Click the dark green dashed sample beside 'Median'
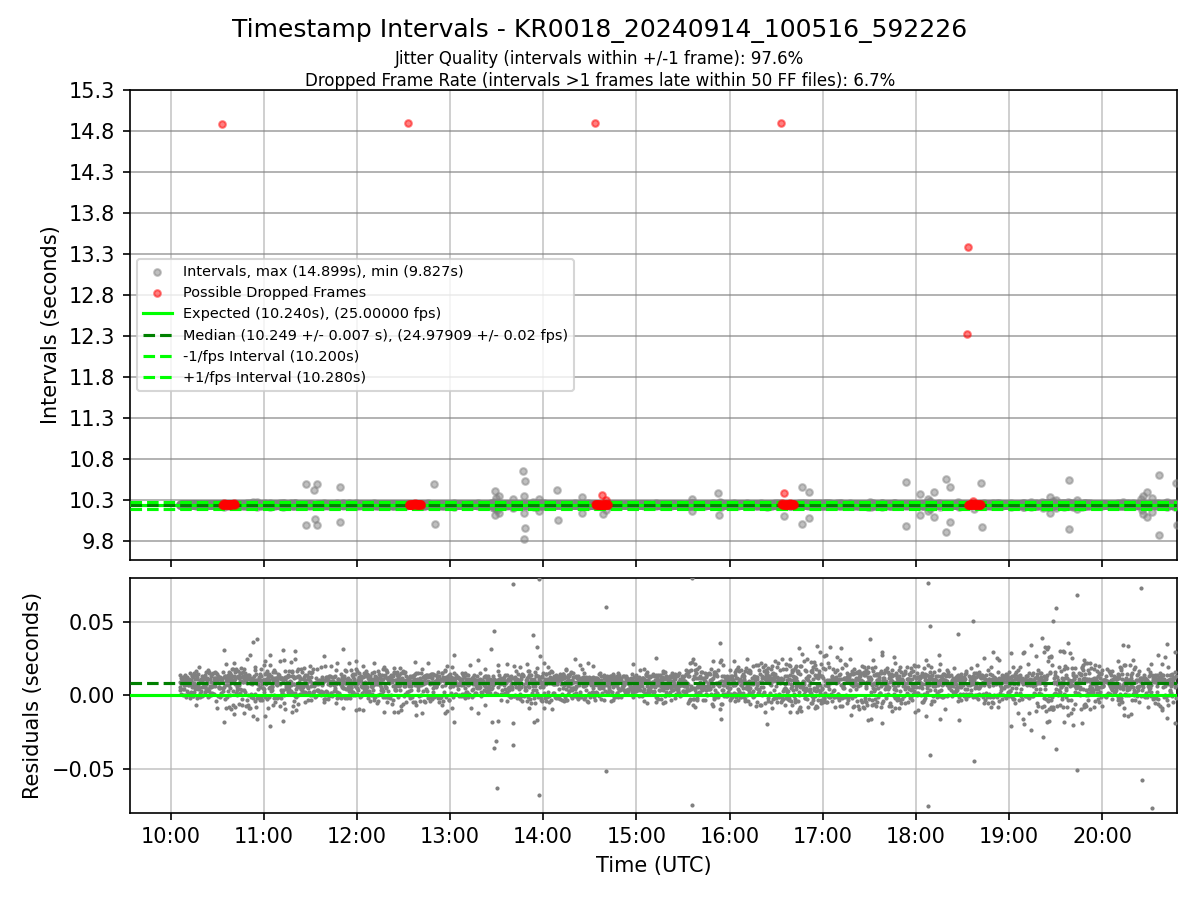The width and height of the screenshot is (1200, 900). tap(157, 335)
